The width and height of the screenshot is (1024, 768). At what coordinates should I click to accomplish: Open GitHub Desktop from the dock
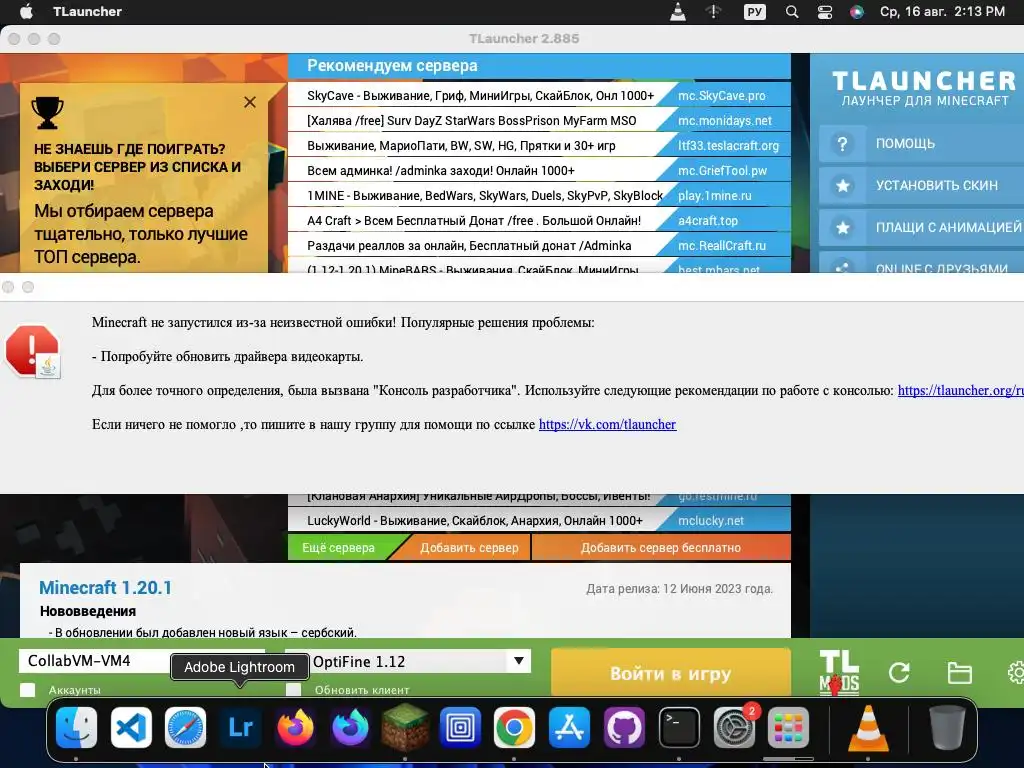[x=624, y=728]
